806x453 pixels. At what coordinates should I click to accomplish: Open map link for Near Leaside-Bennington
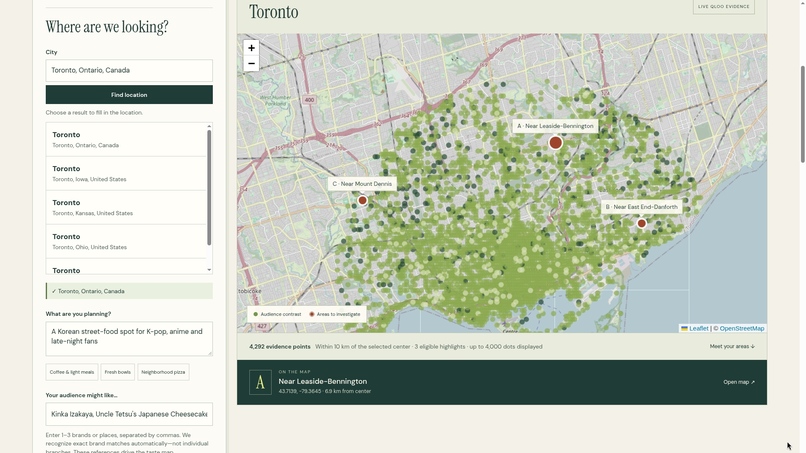pos(739,382)
